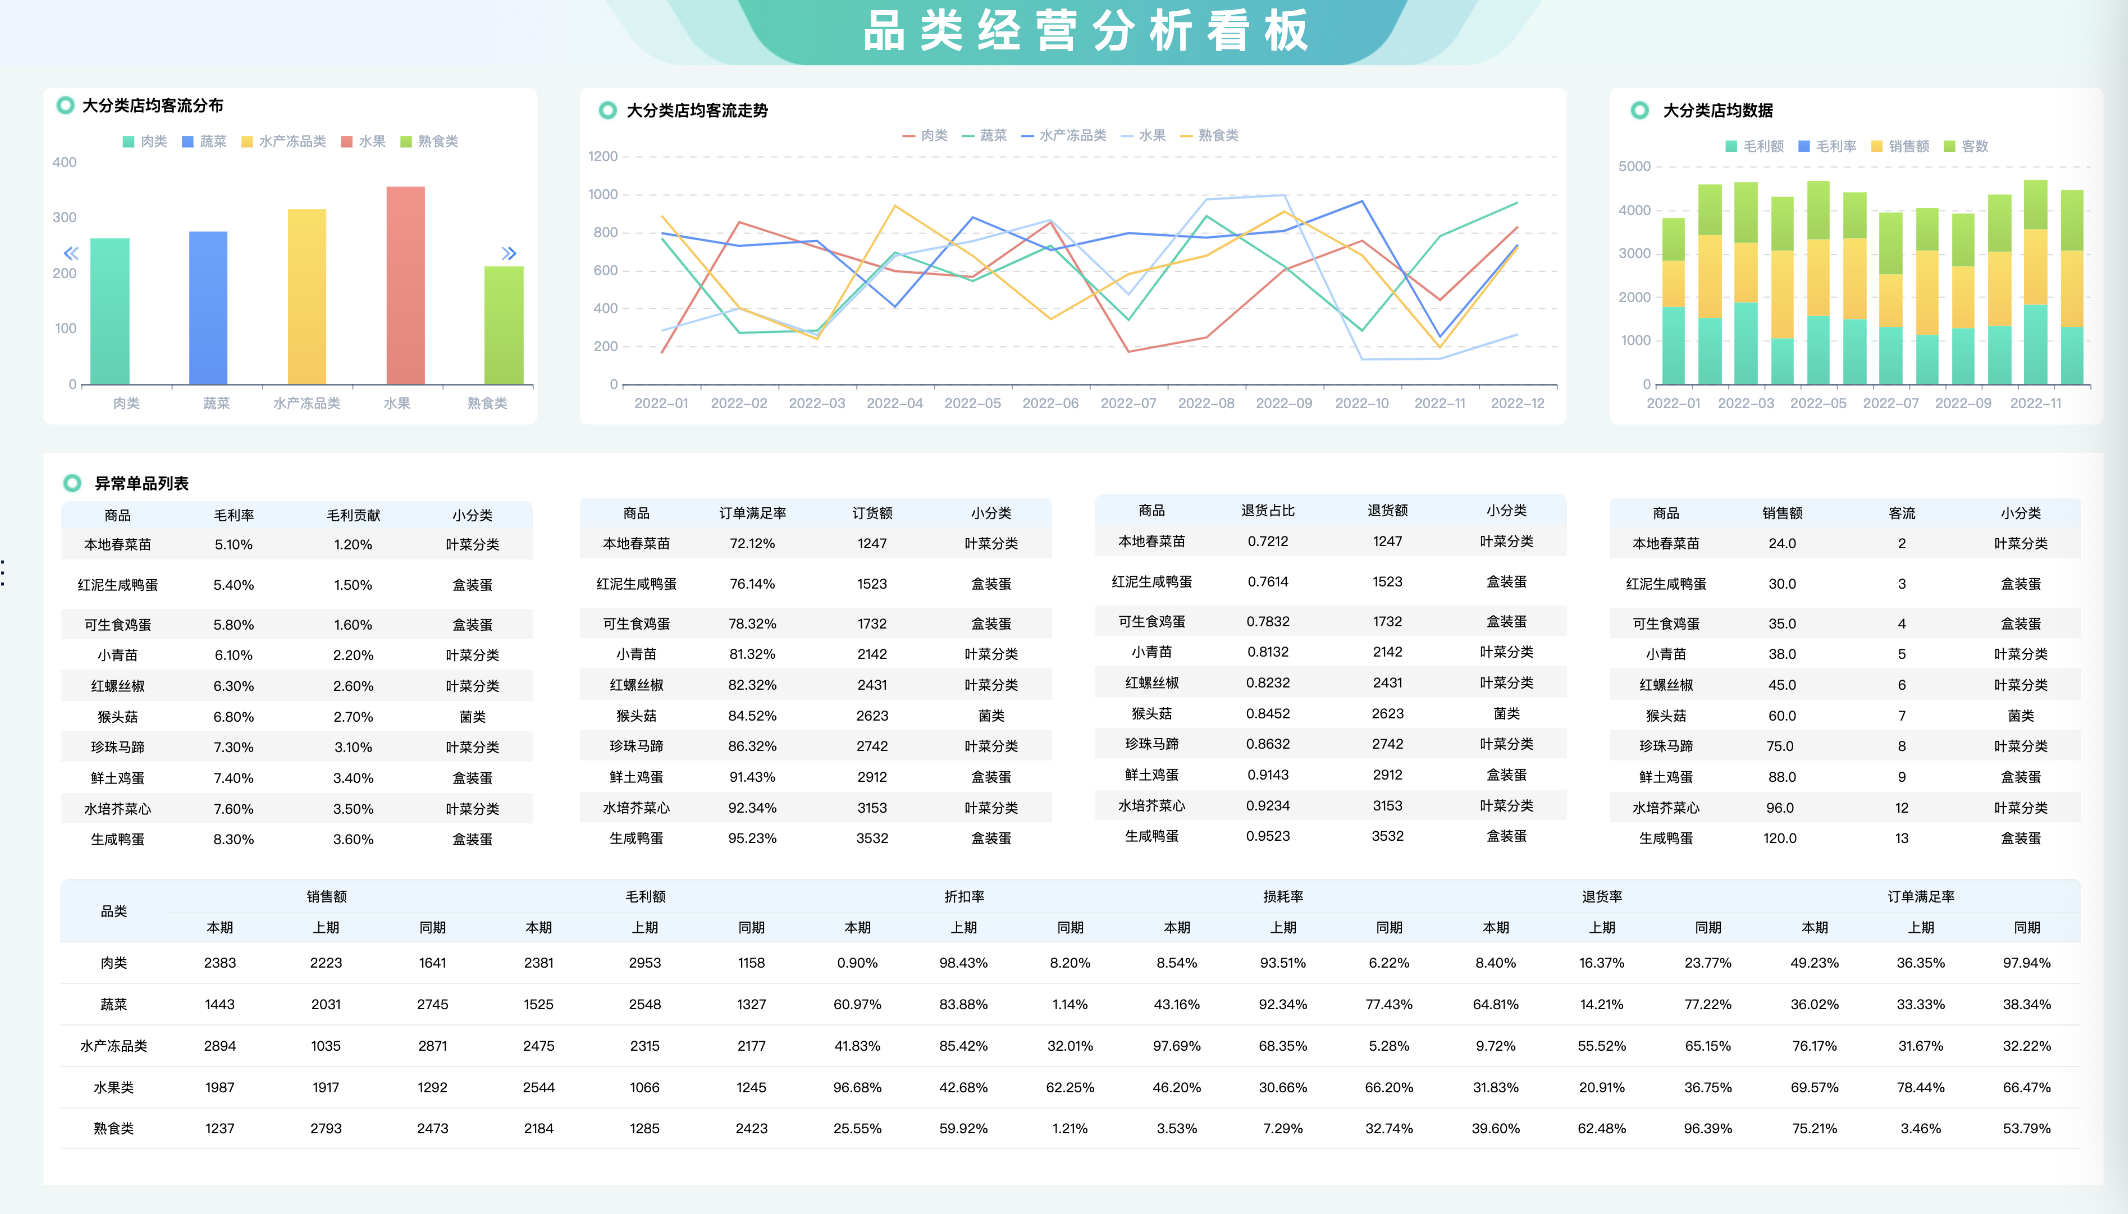Click 水果 label under bar chart axis

click(x=397, y=403)
